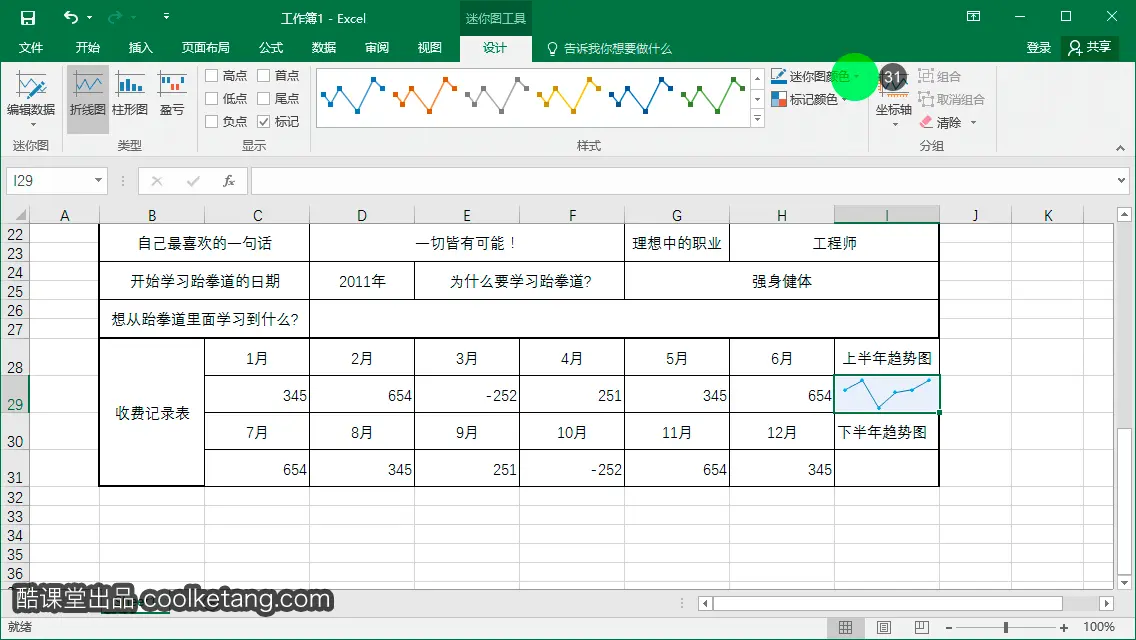Expand the sparkline style gallery
This screenshot has height=640, width=1136.
click(x=758, y=119)
